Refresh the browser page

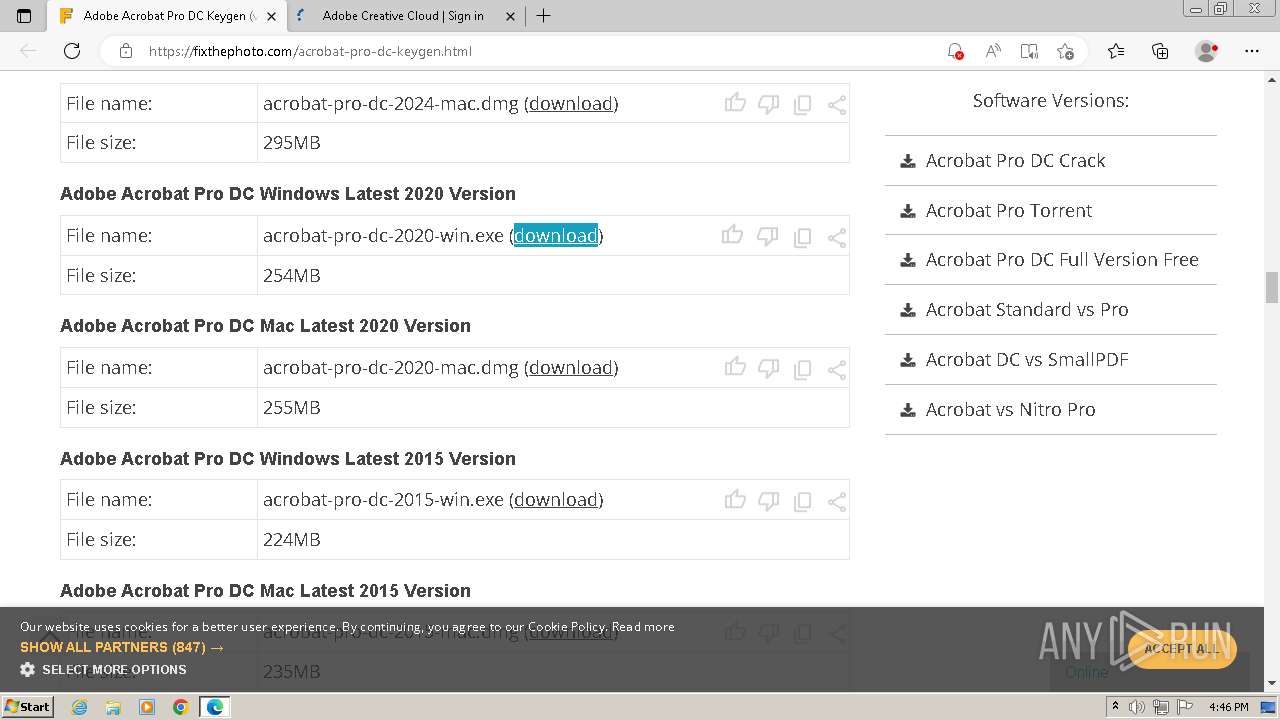point(72,51)
